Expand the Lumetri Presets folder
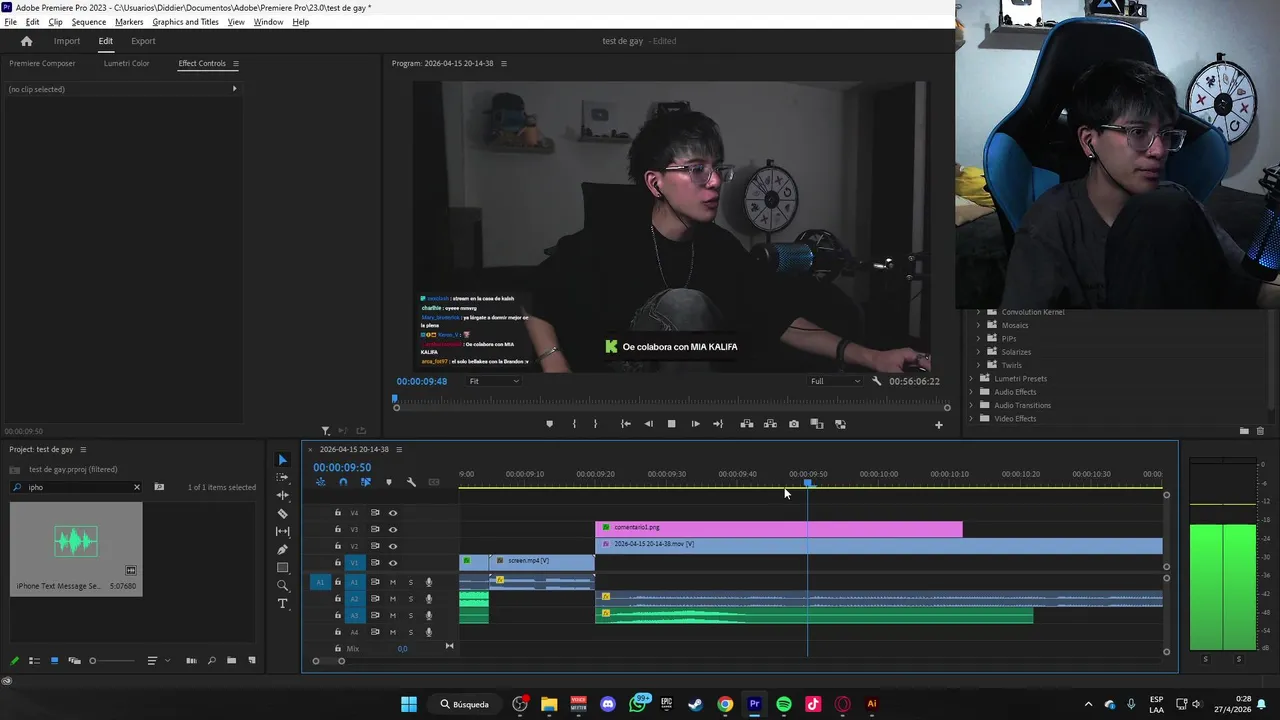Screen dimensions: 1280x720 coord(971,379)
